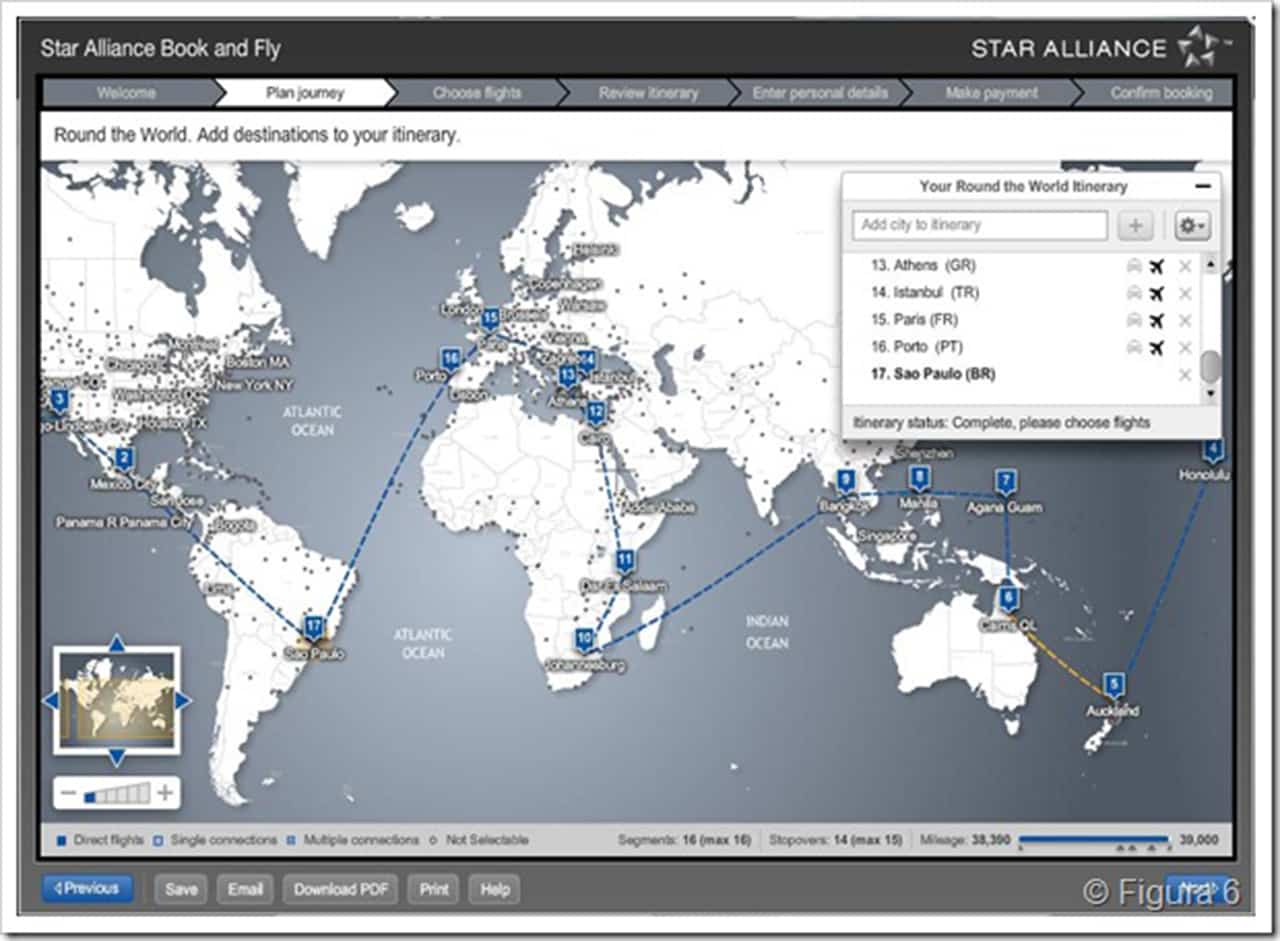Remove Paris (FR) with its X icon
The image size is (1280, 941).
coord(1185,321)
